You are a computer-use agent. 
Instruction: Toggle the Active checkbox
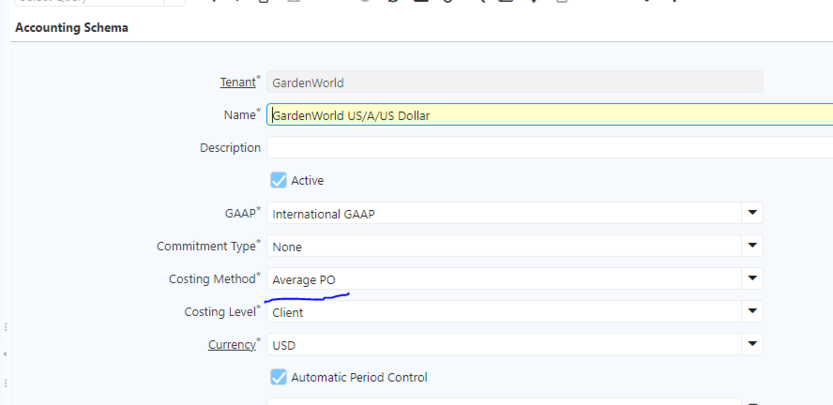(279, 181)
